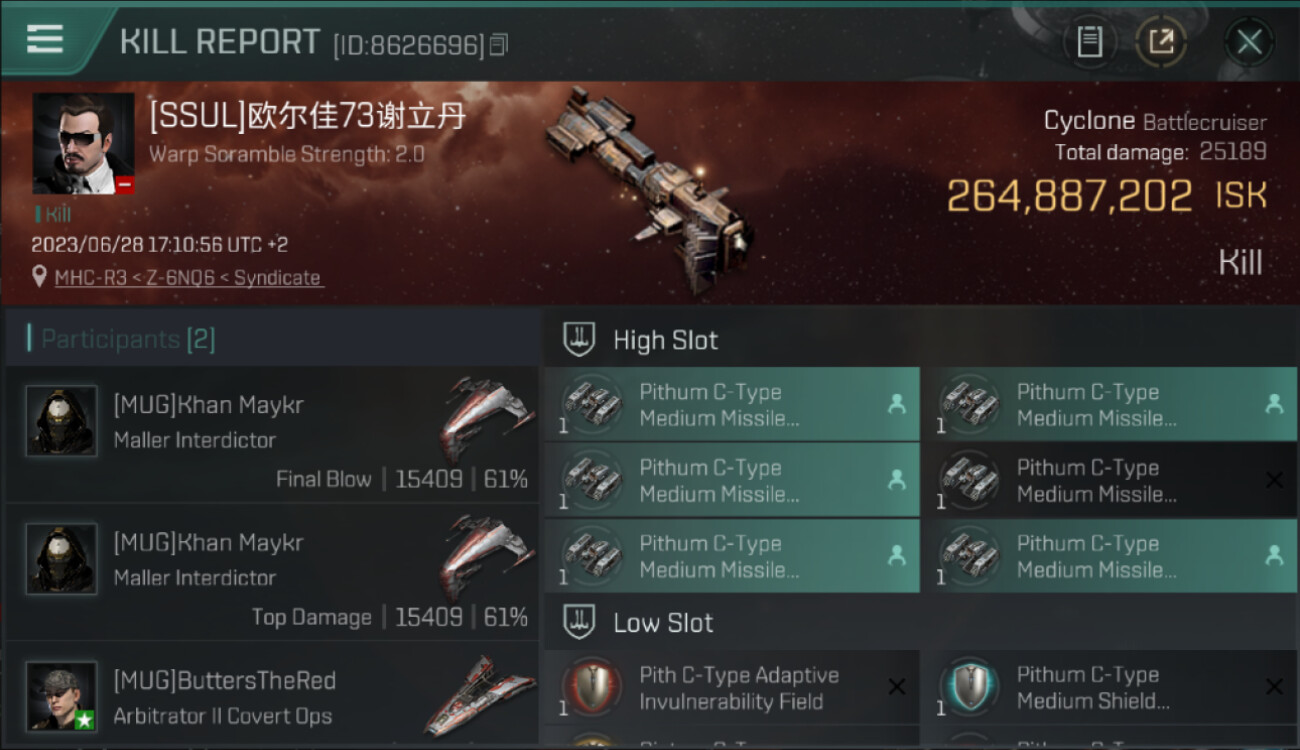Toggle the X mark on destroyed missile launcher
The image size is (1300, 750).
(1274, 481)
